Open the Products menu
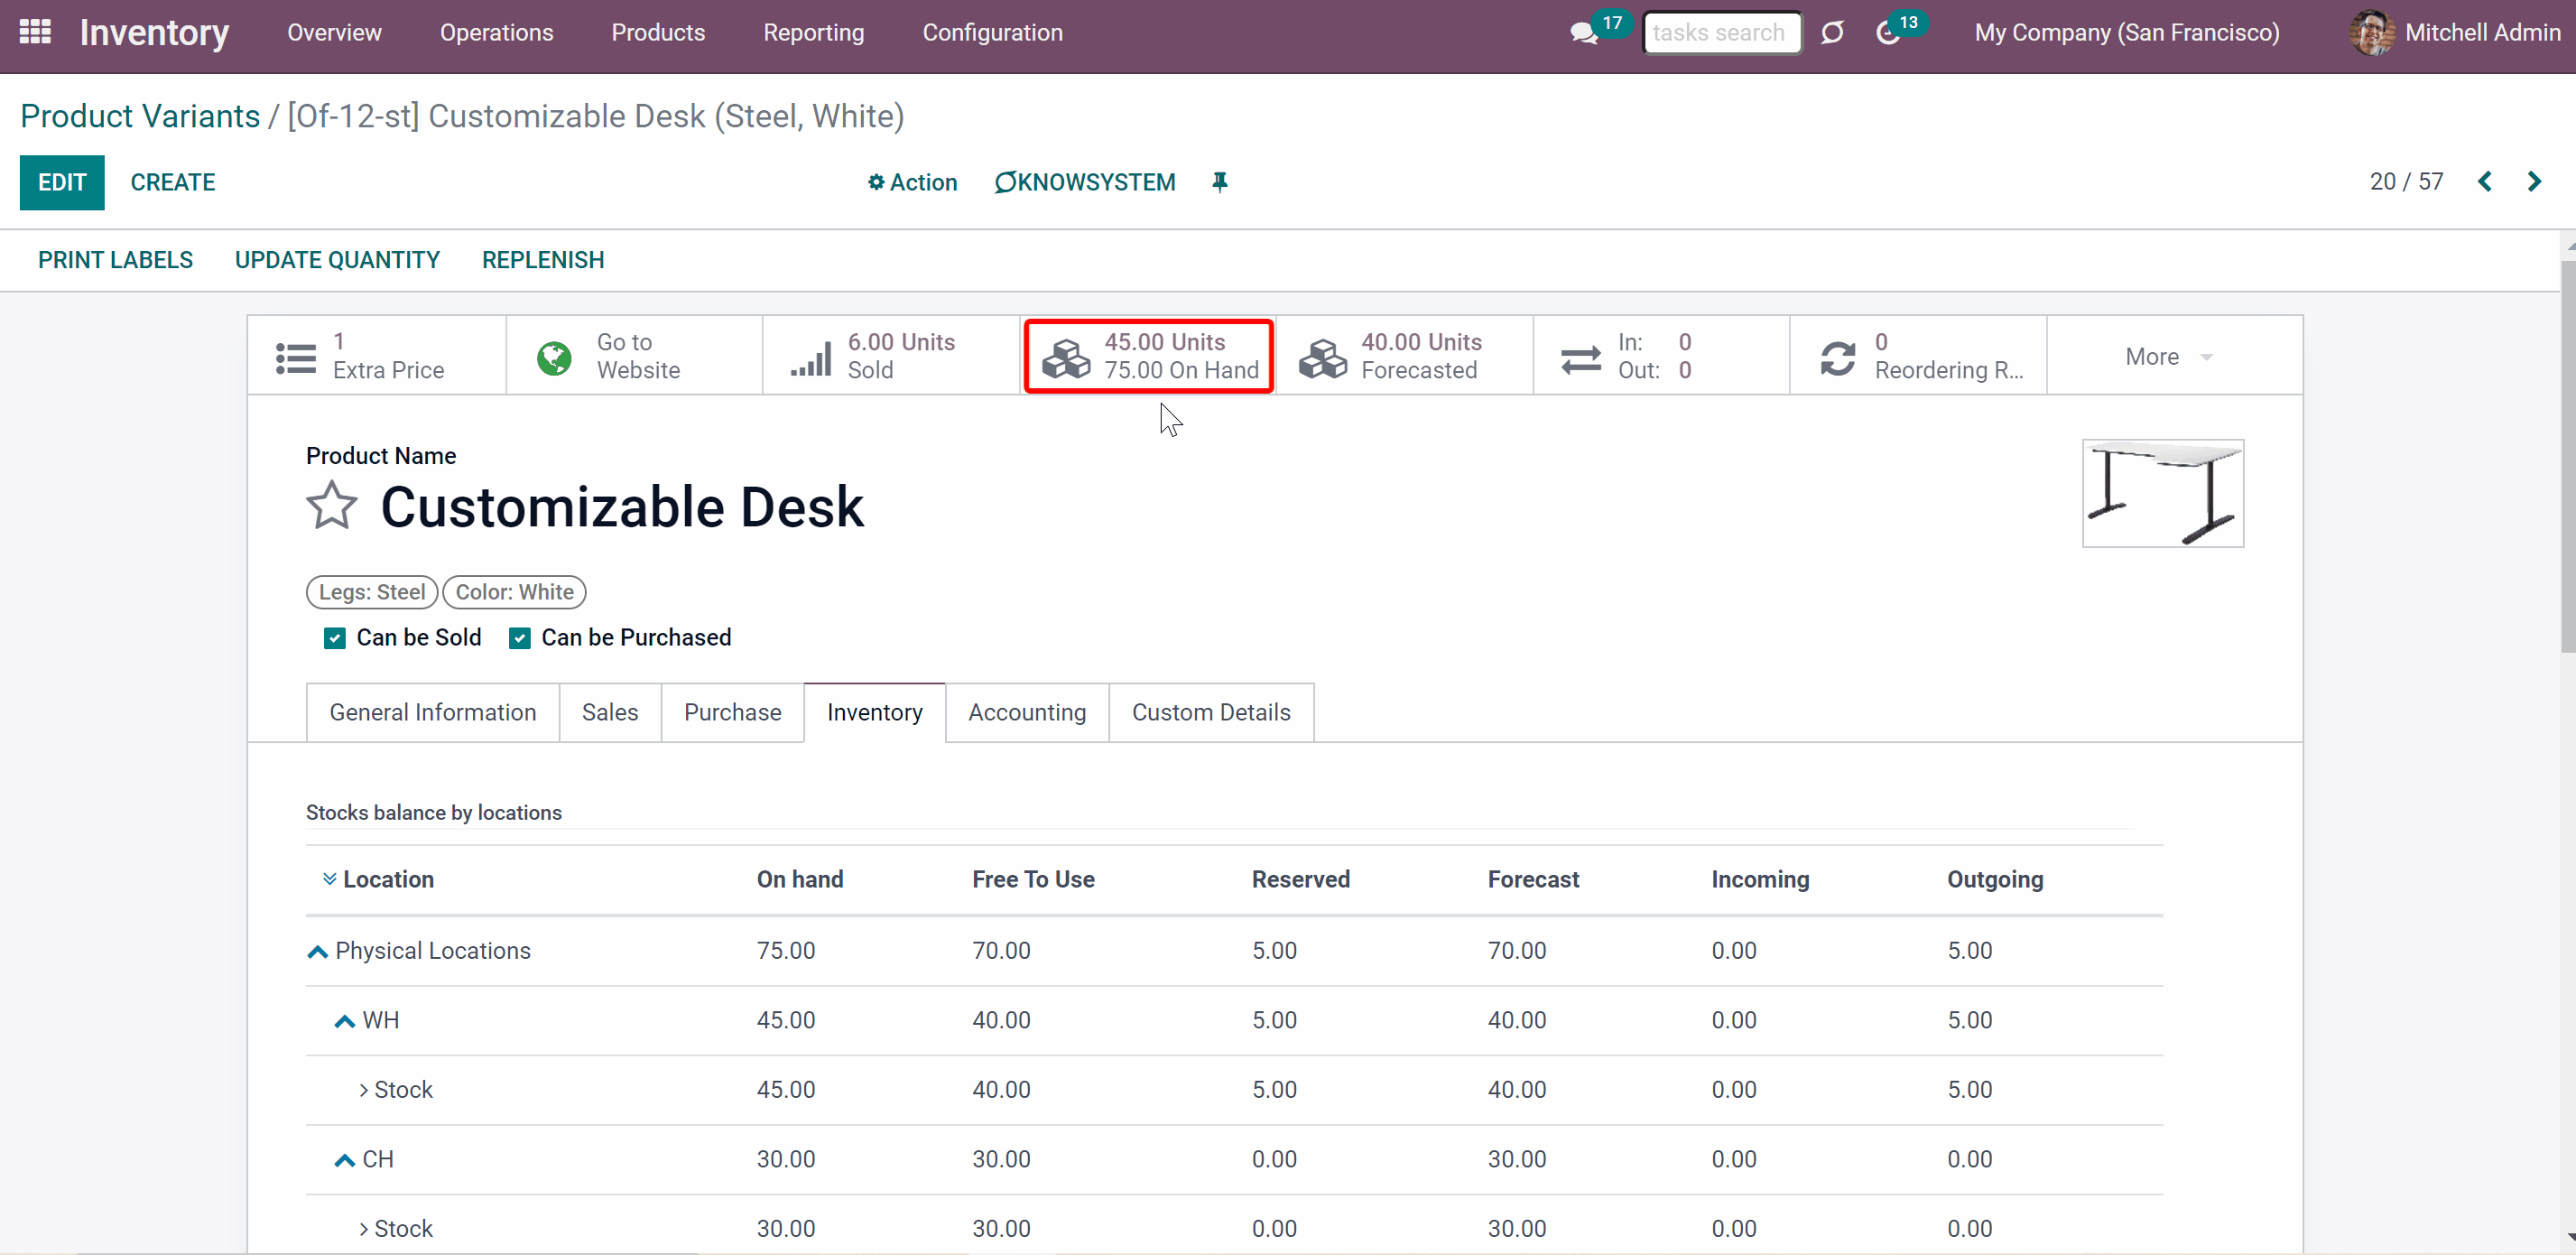The image size is (2576, 1255). pos(658,33)
